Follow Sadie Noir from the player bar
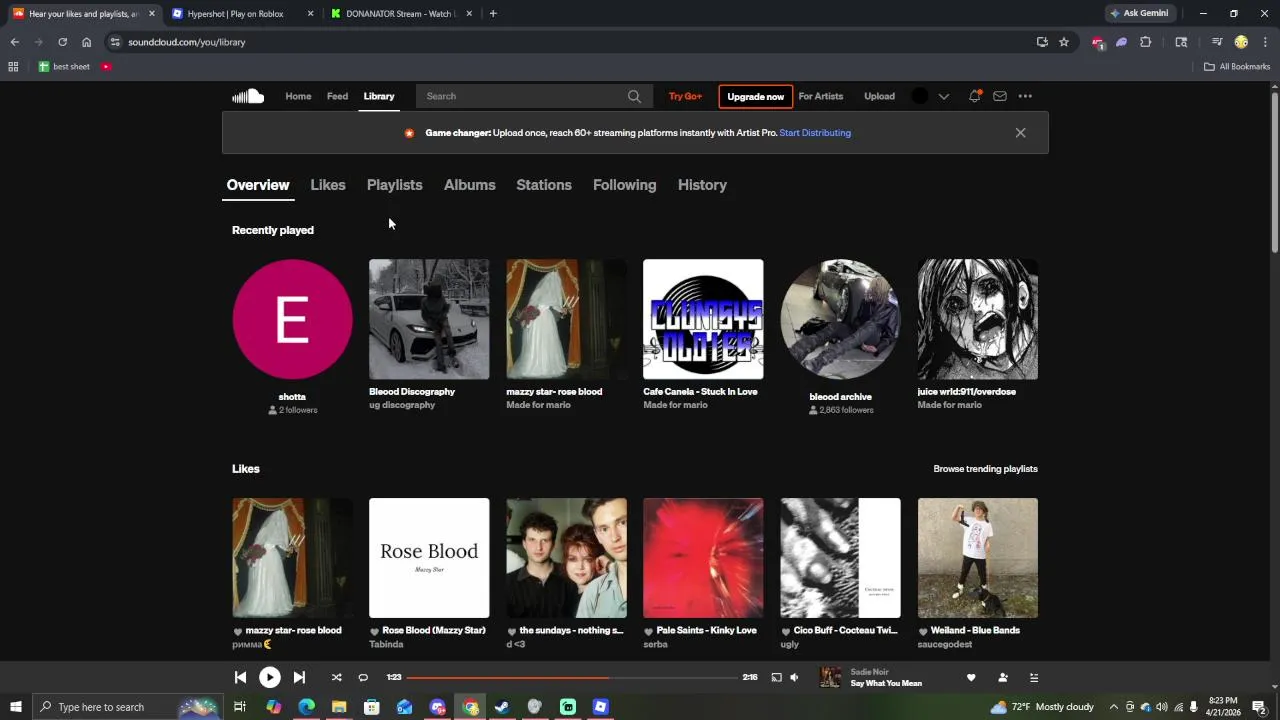This screenshot has height=720, width=1280. coord(1002,677)
